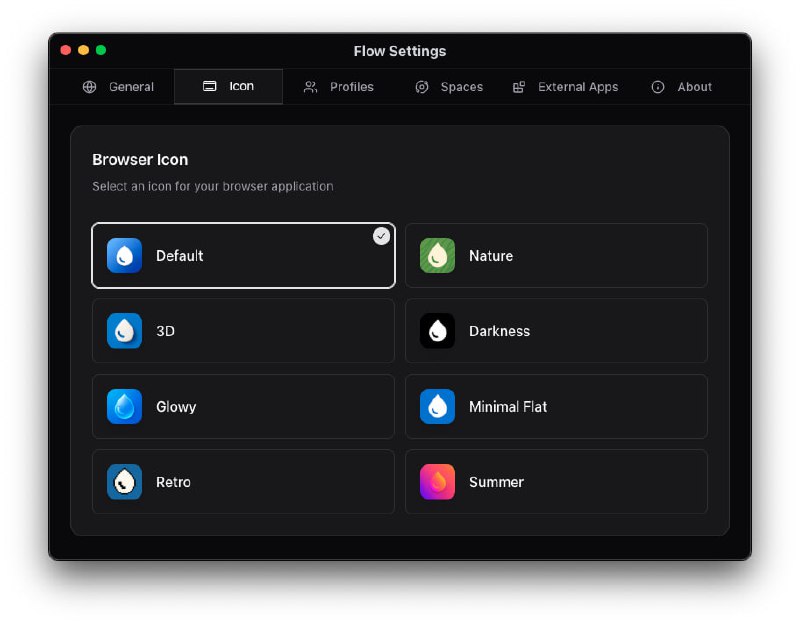
Task: Select the Retro browser icon
Action: pyautogui.click(x=243, y=482)
